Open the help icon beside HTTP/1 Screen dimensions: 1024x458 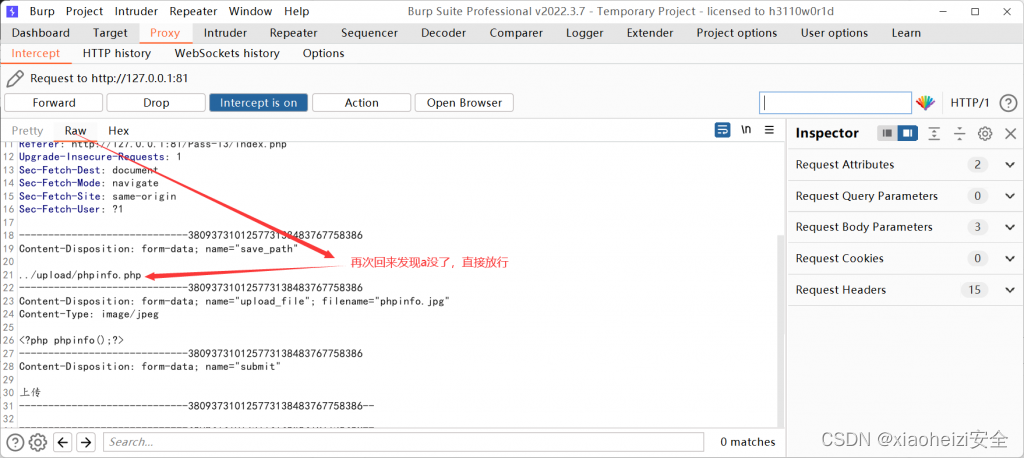[x=1008, y=103]
